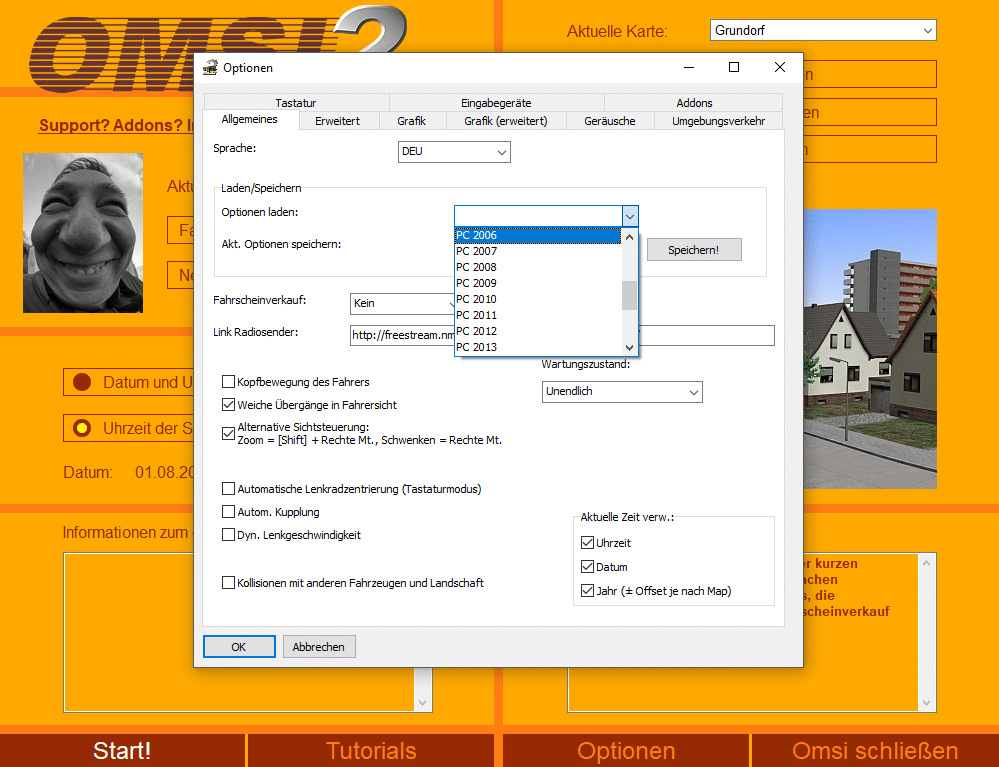
Task: Click the driver portrait photo
Action: click(x=83, y=232)
